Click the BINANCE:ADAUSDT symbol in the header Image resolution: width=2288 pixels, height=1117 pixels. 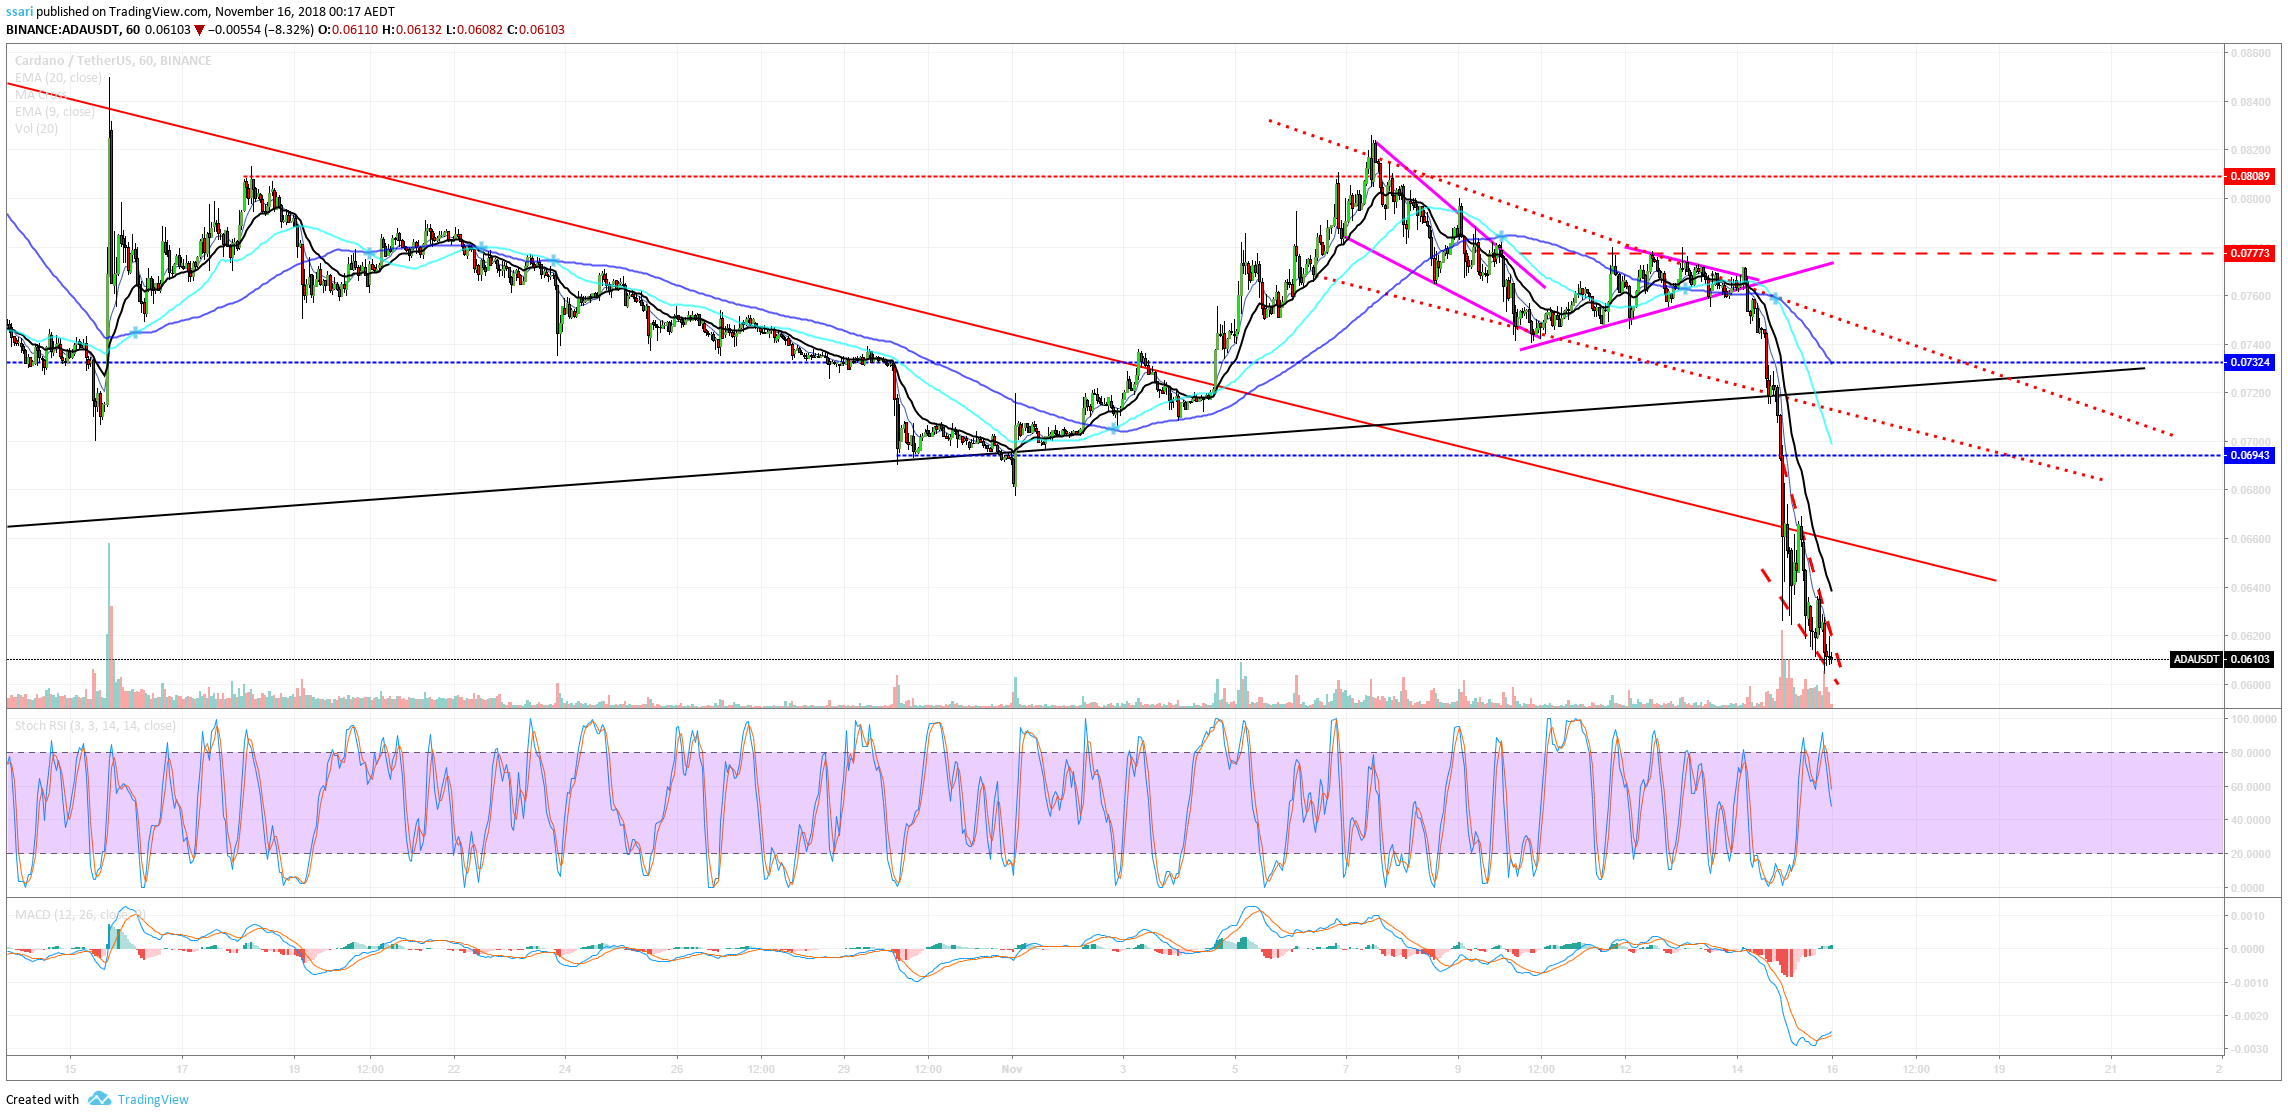(62, 30)
